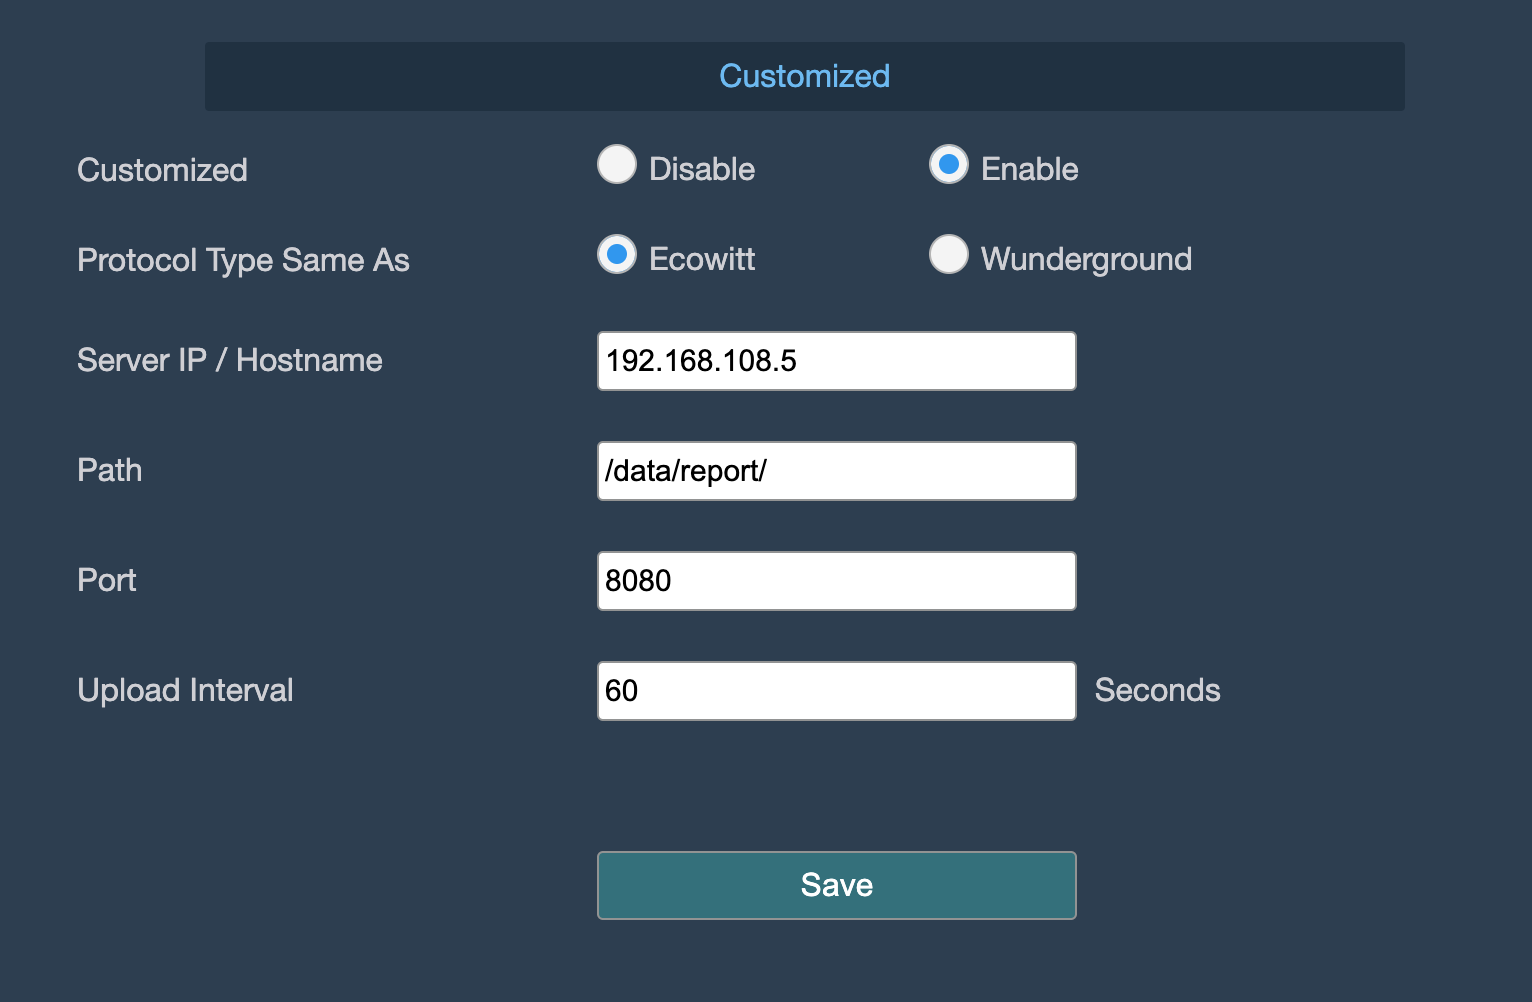Select the Disable radio button
Viewport: 1532px width, 1002px height.
click(617, 165)
